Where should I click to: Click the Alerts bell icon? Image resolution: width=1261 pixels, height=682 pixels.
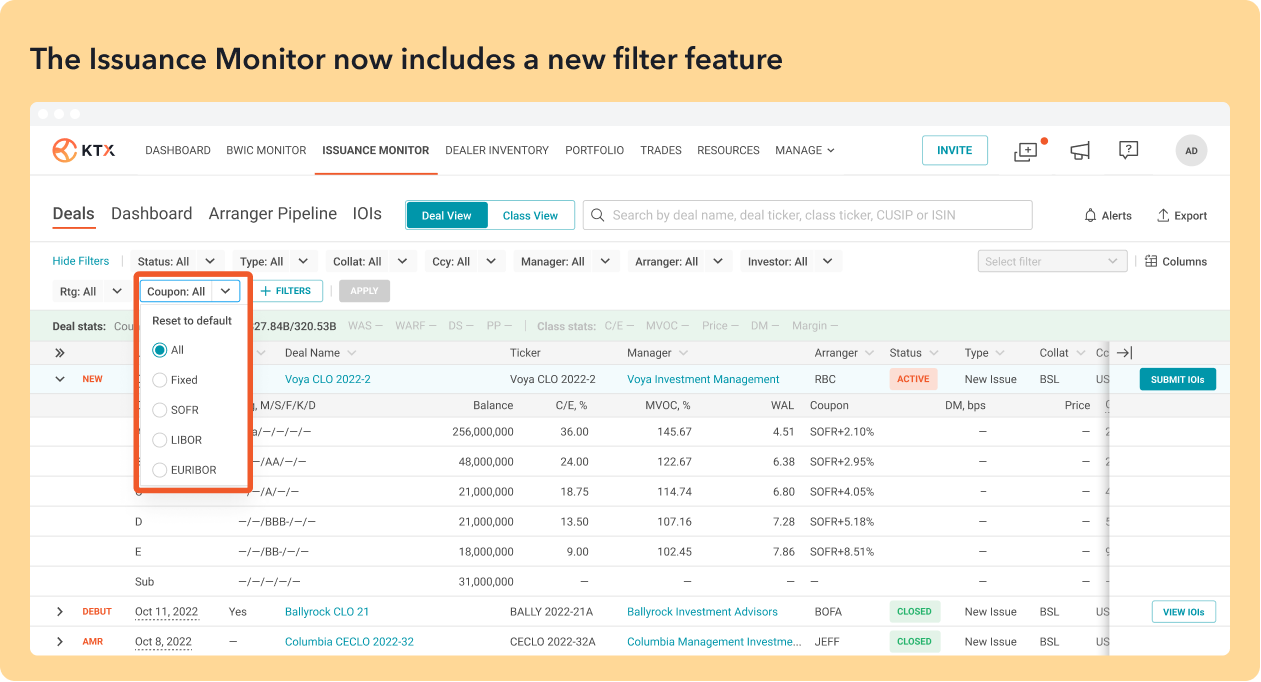pyautogui.click(x=1090, y=216)
